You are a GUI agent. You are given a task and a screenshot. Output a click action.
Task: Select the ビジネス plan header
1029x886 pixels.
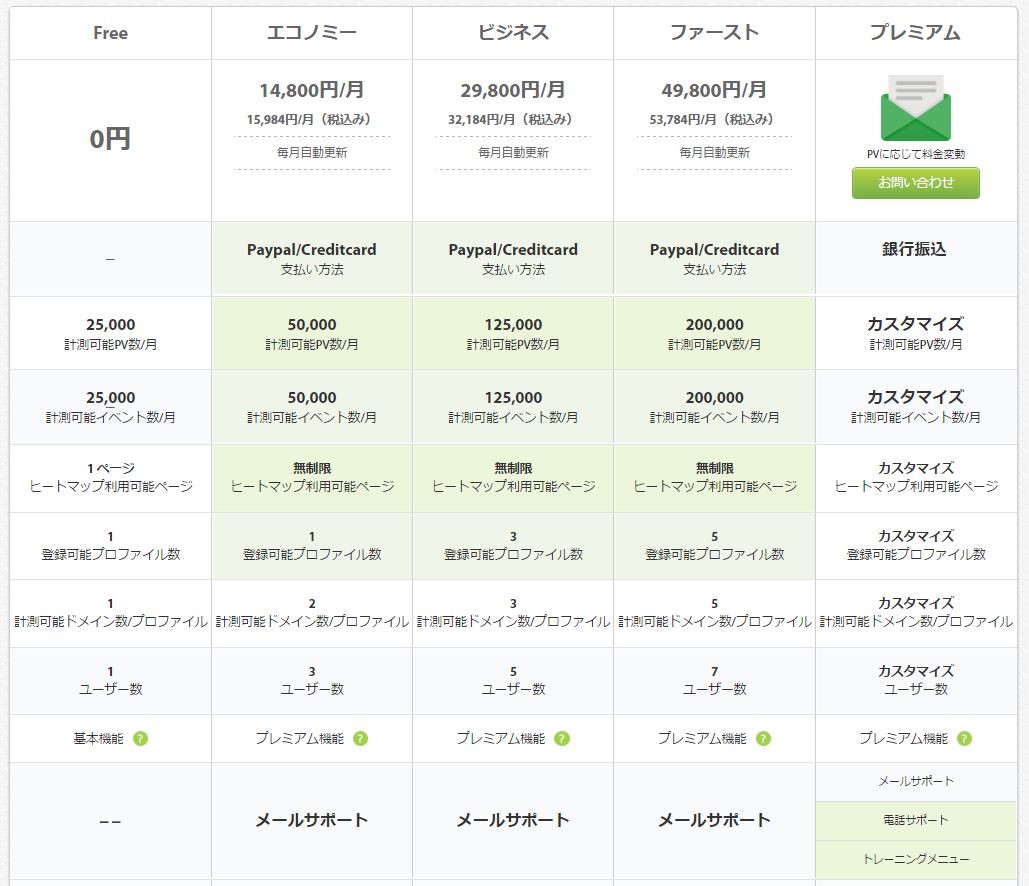[513, 33]
